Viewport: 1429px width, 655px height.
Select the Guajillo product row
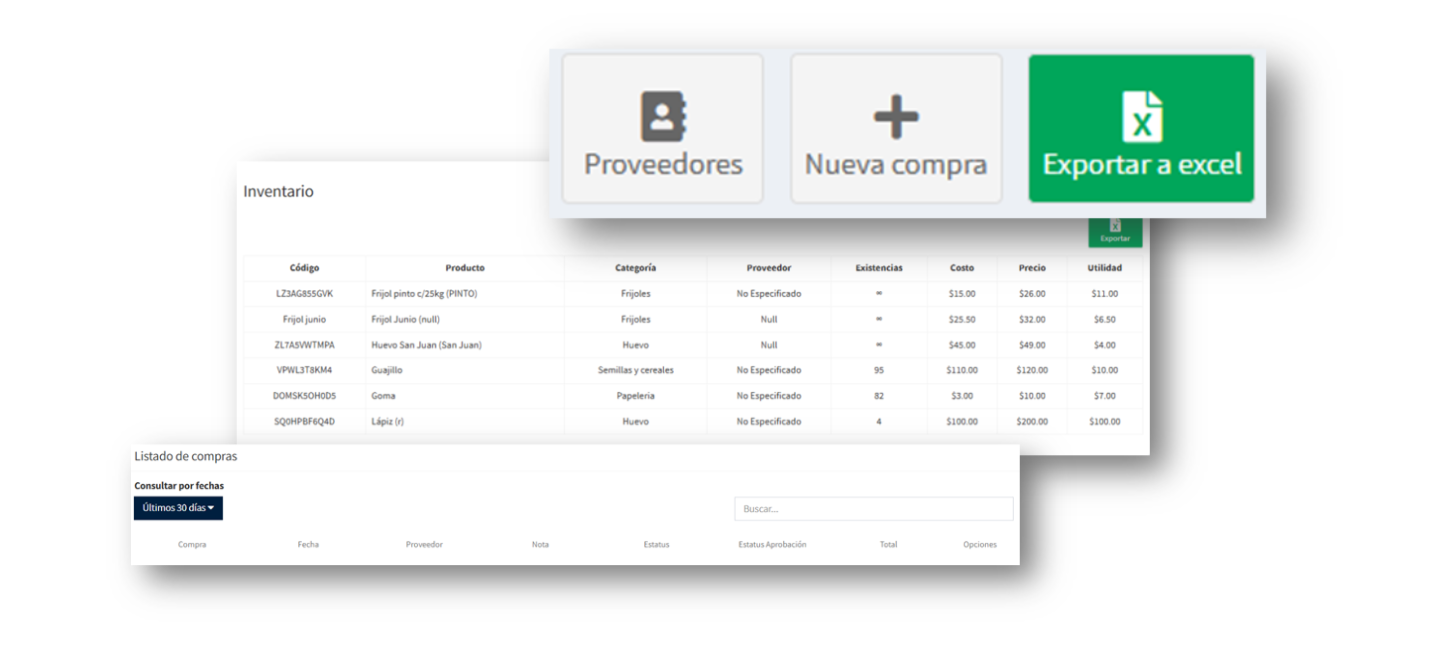click(386, 370)
